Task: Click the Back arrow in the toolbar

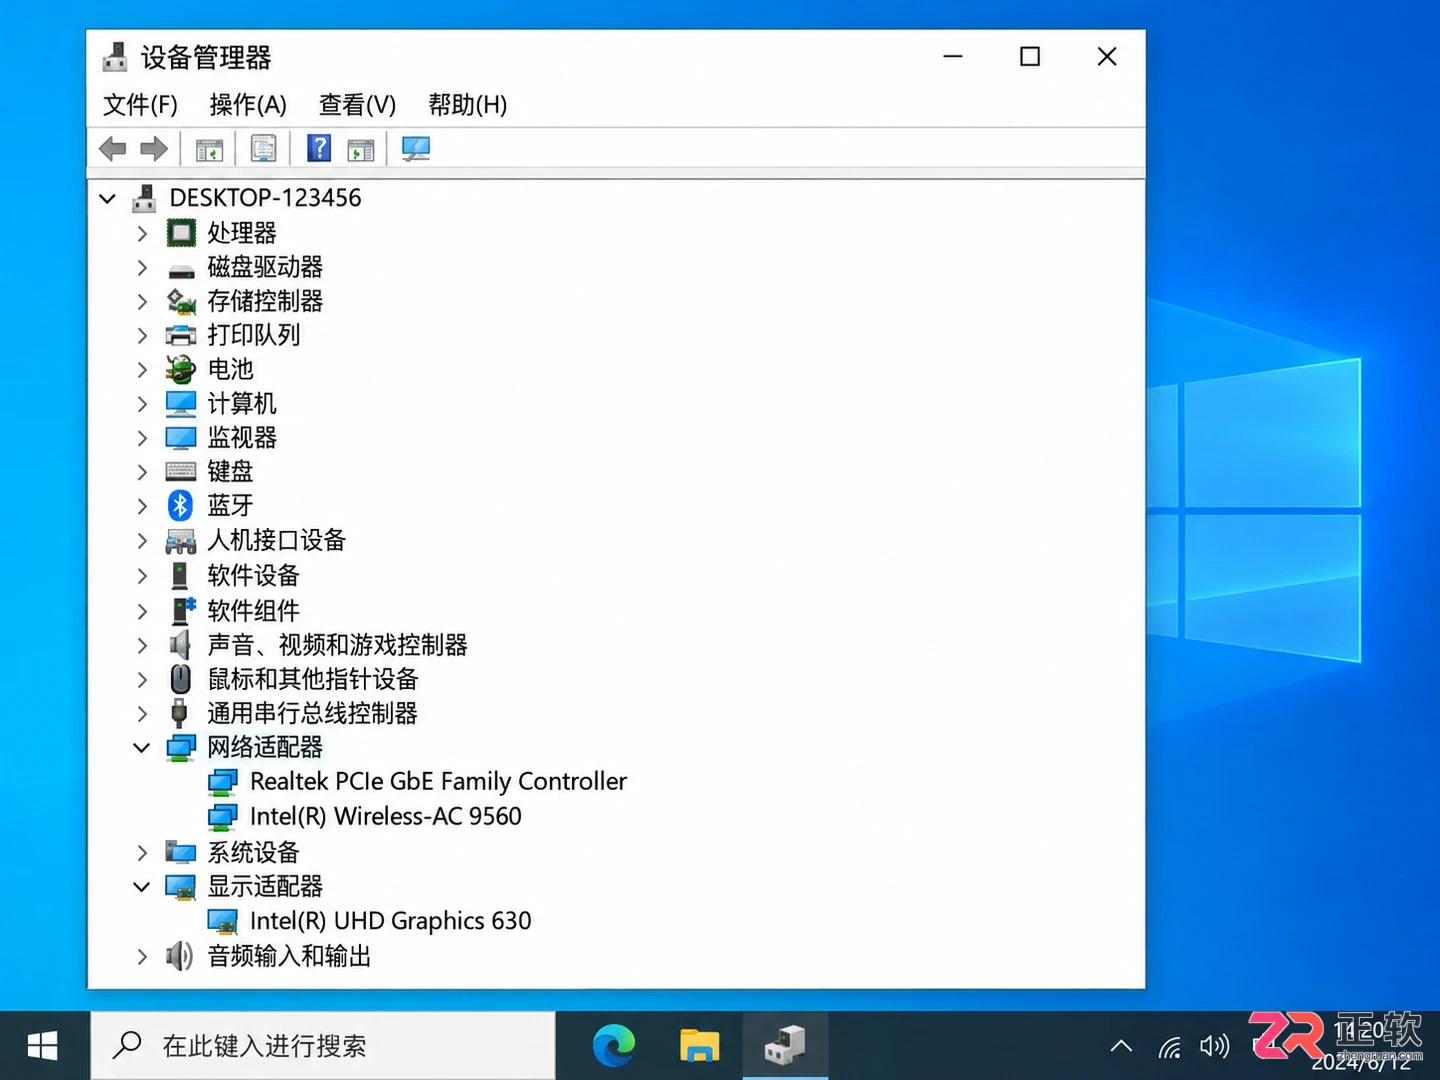Action: [x=112, y=149]
